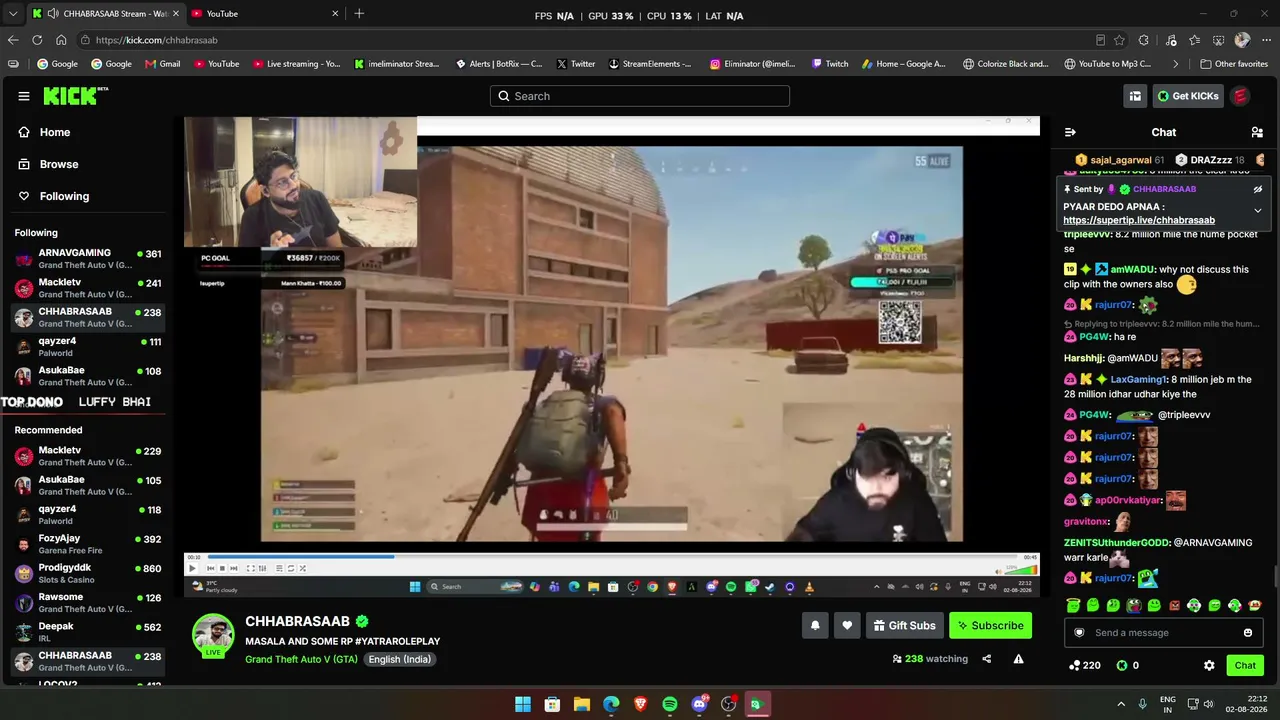
Task: Click the Kick search field
Action: coord(640,96)
